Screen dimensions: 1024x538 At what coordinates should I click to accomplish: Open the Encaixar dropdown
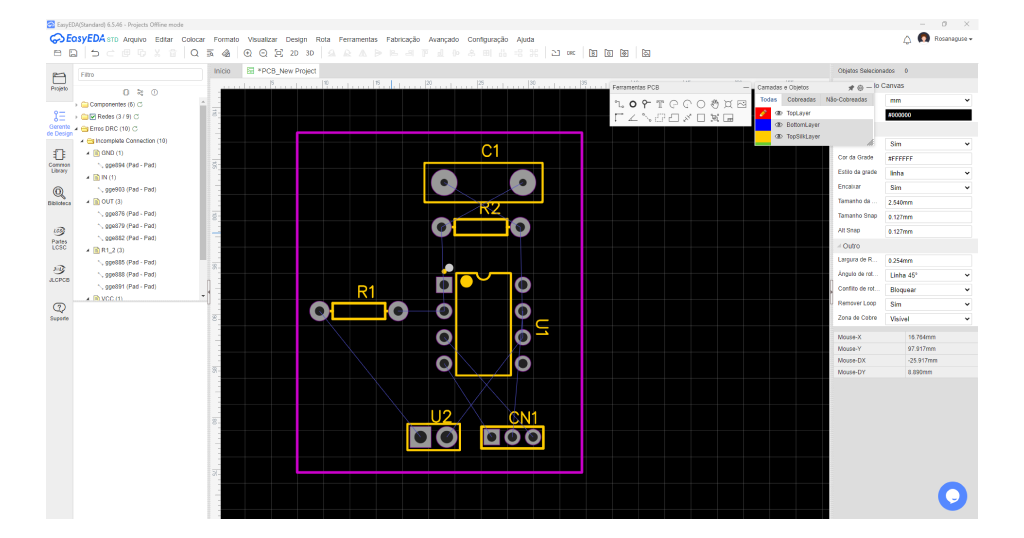928,187
